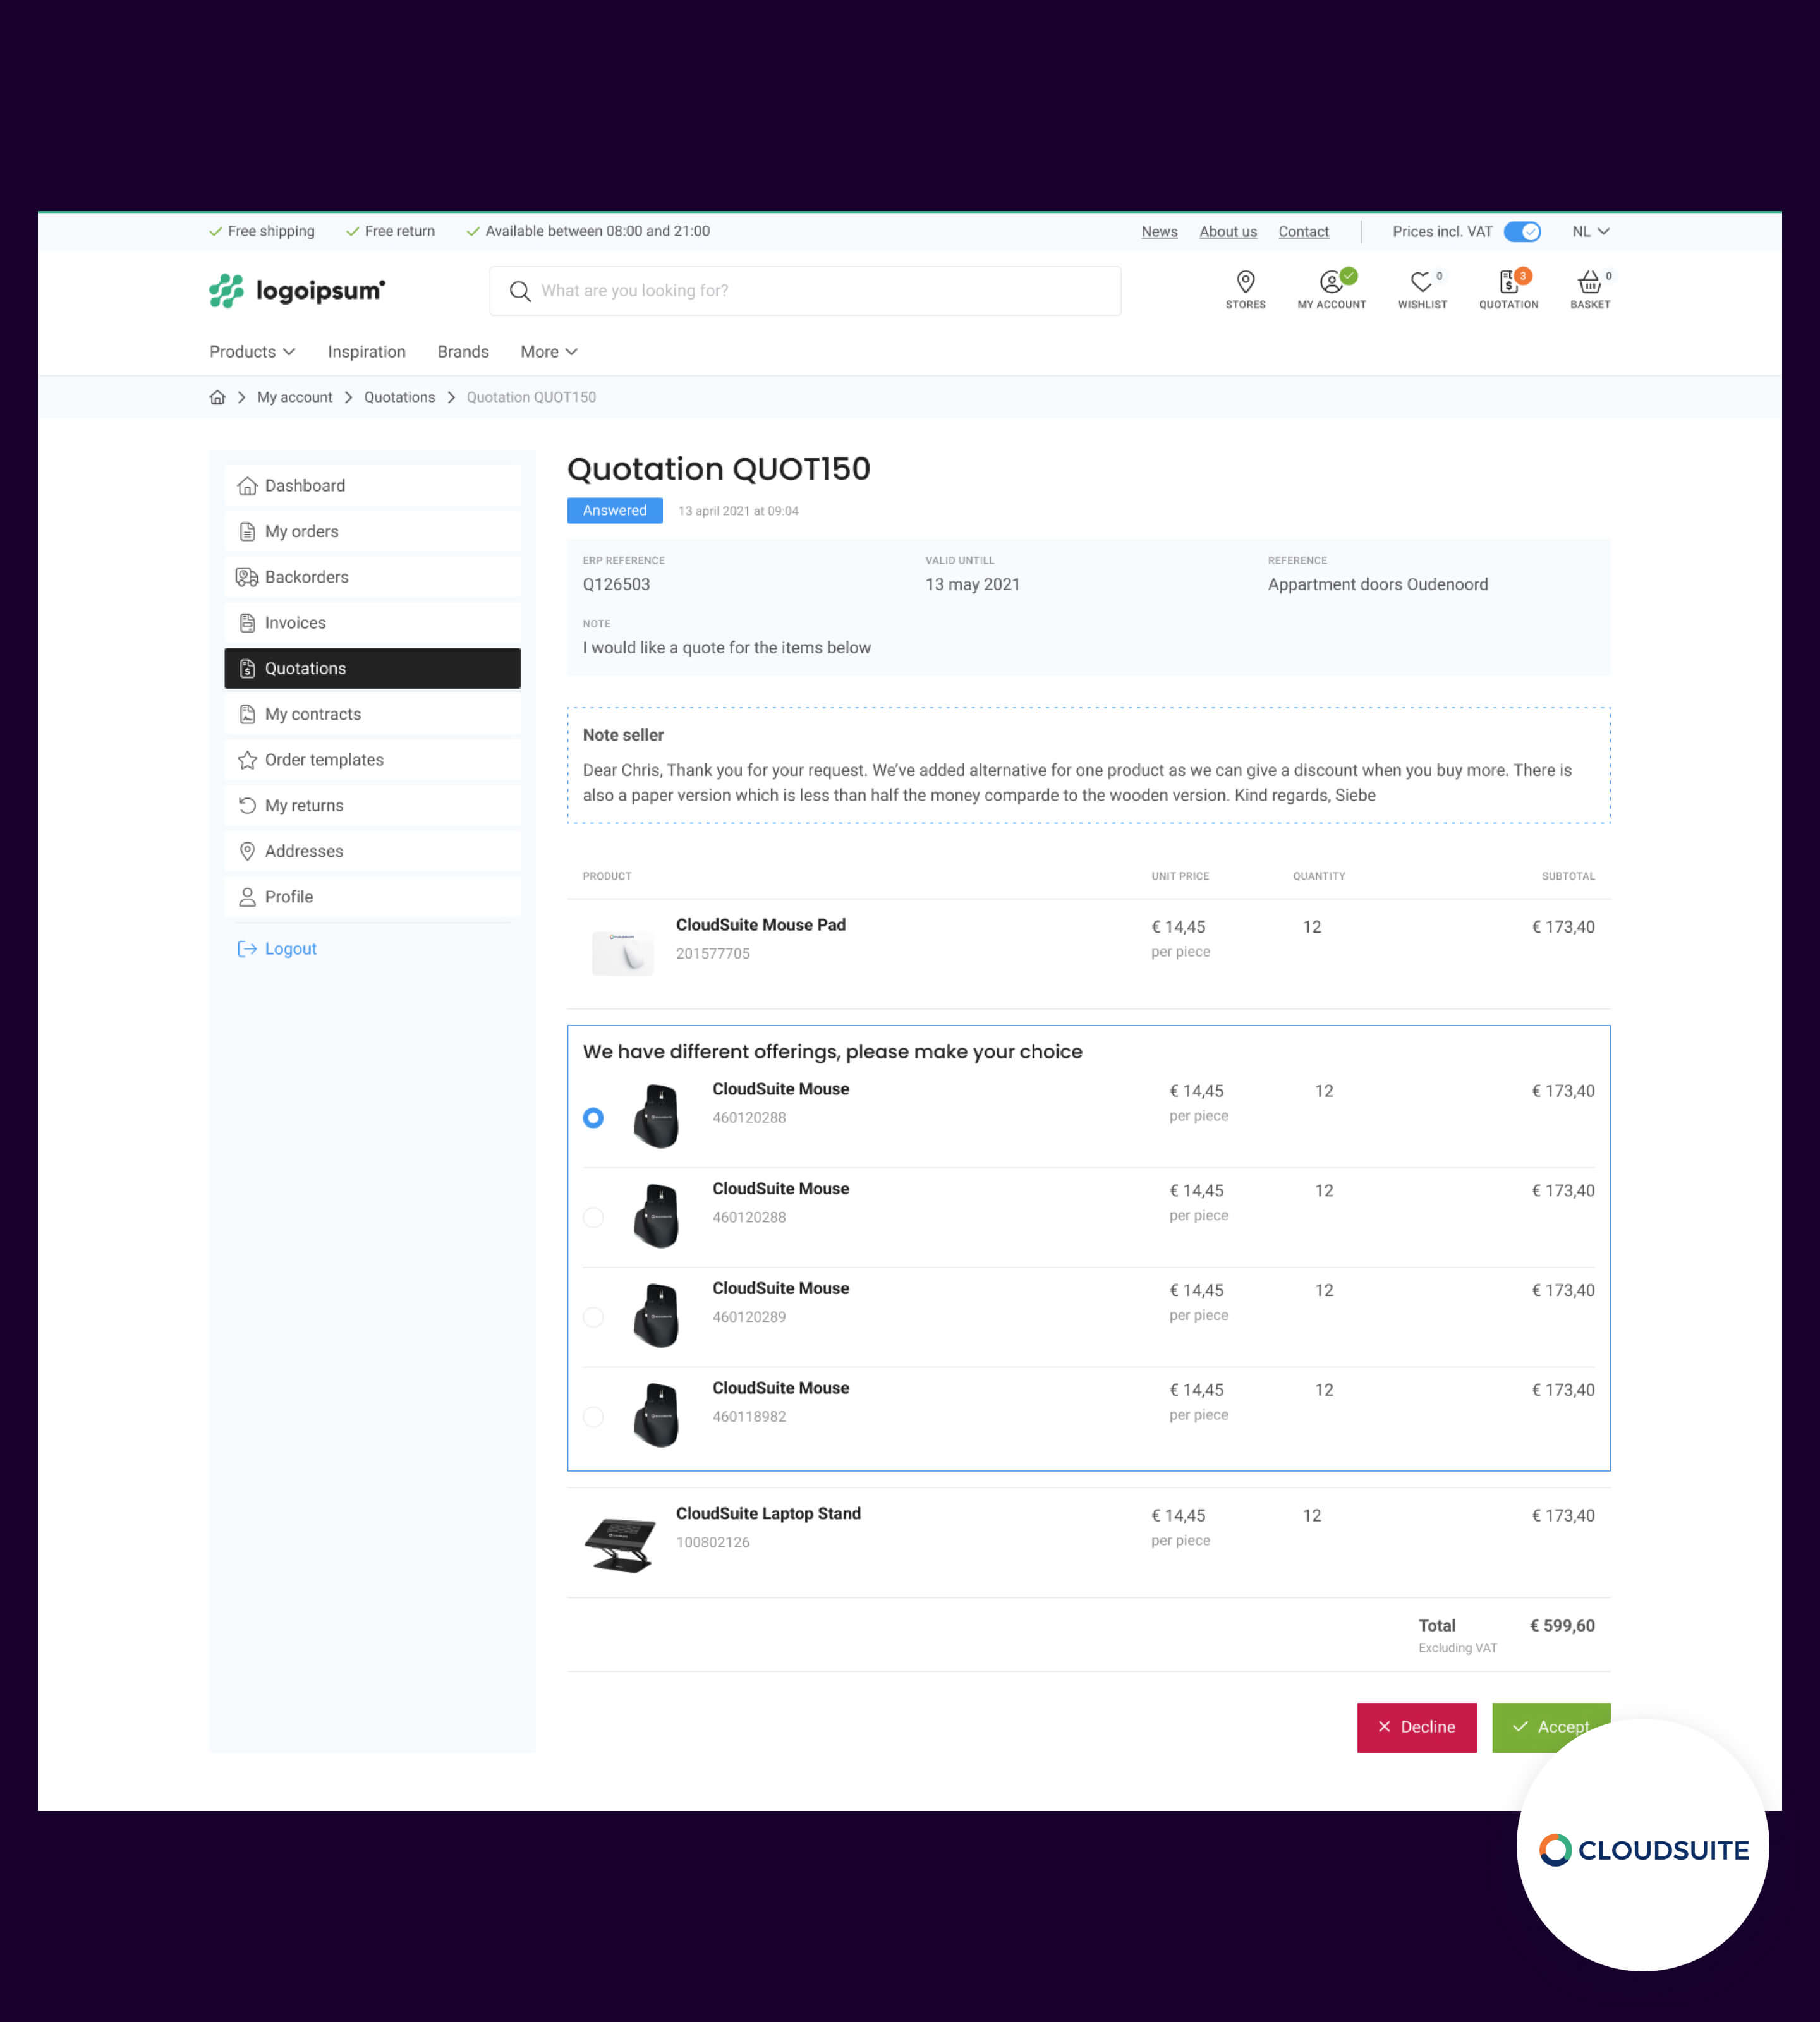This screenshot has width=1820, height=2022.
Task: Click the product search input field
Action: point(820,291)
